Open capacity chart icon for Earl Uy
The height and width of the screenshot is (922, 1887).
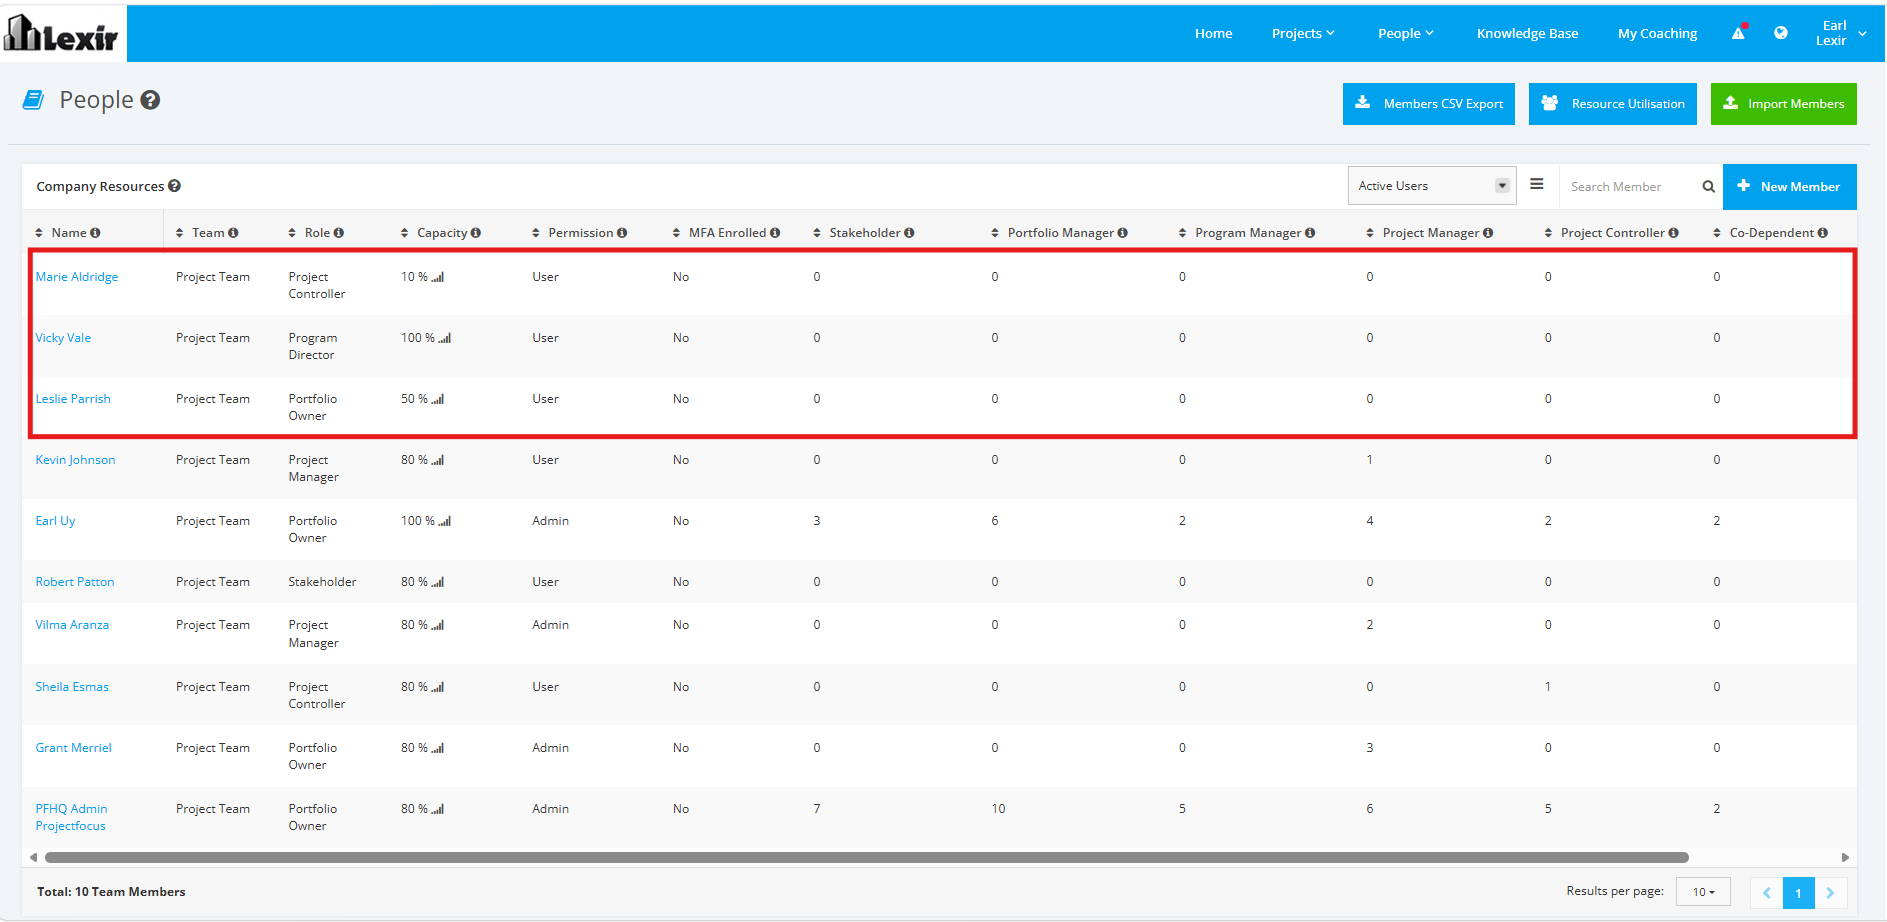click(x=445, y=522)
